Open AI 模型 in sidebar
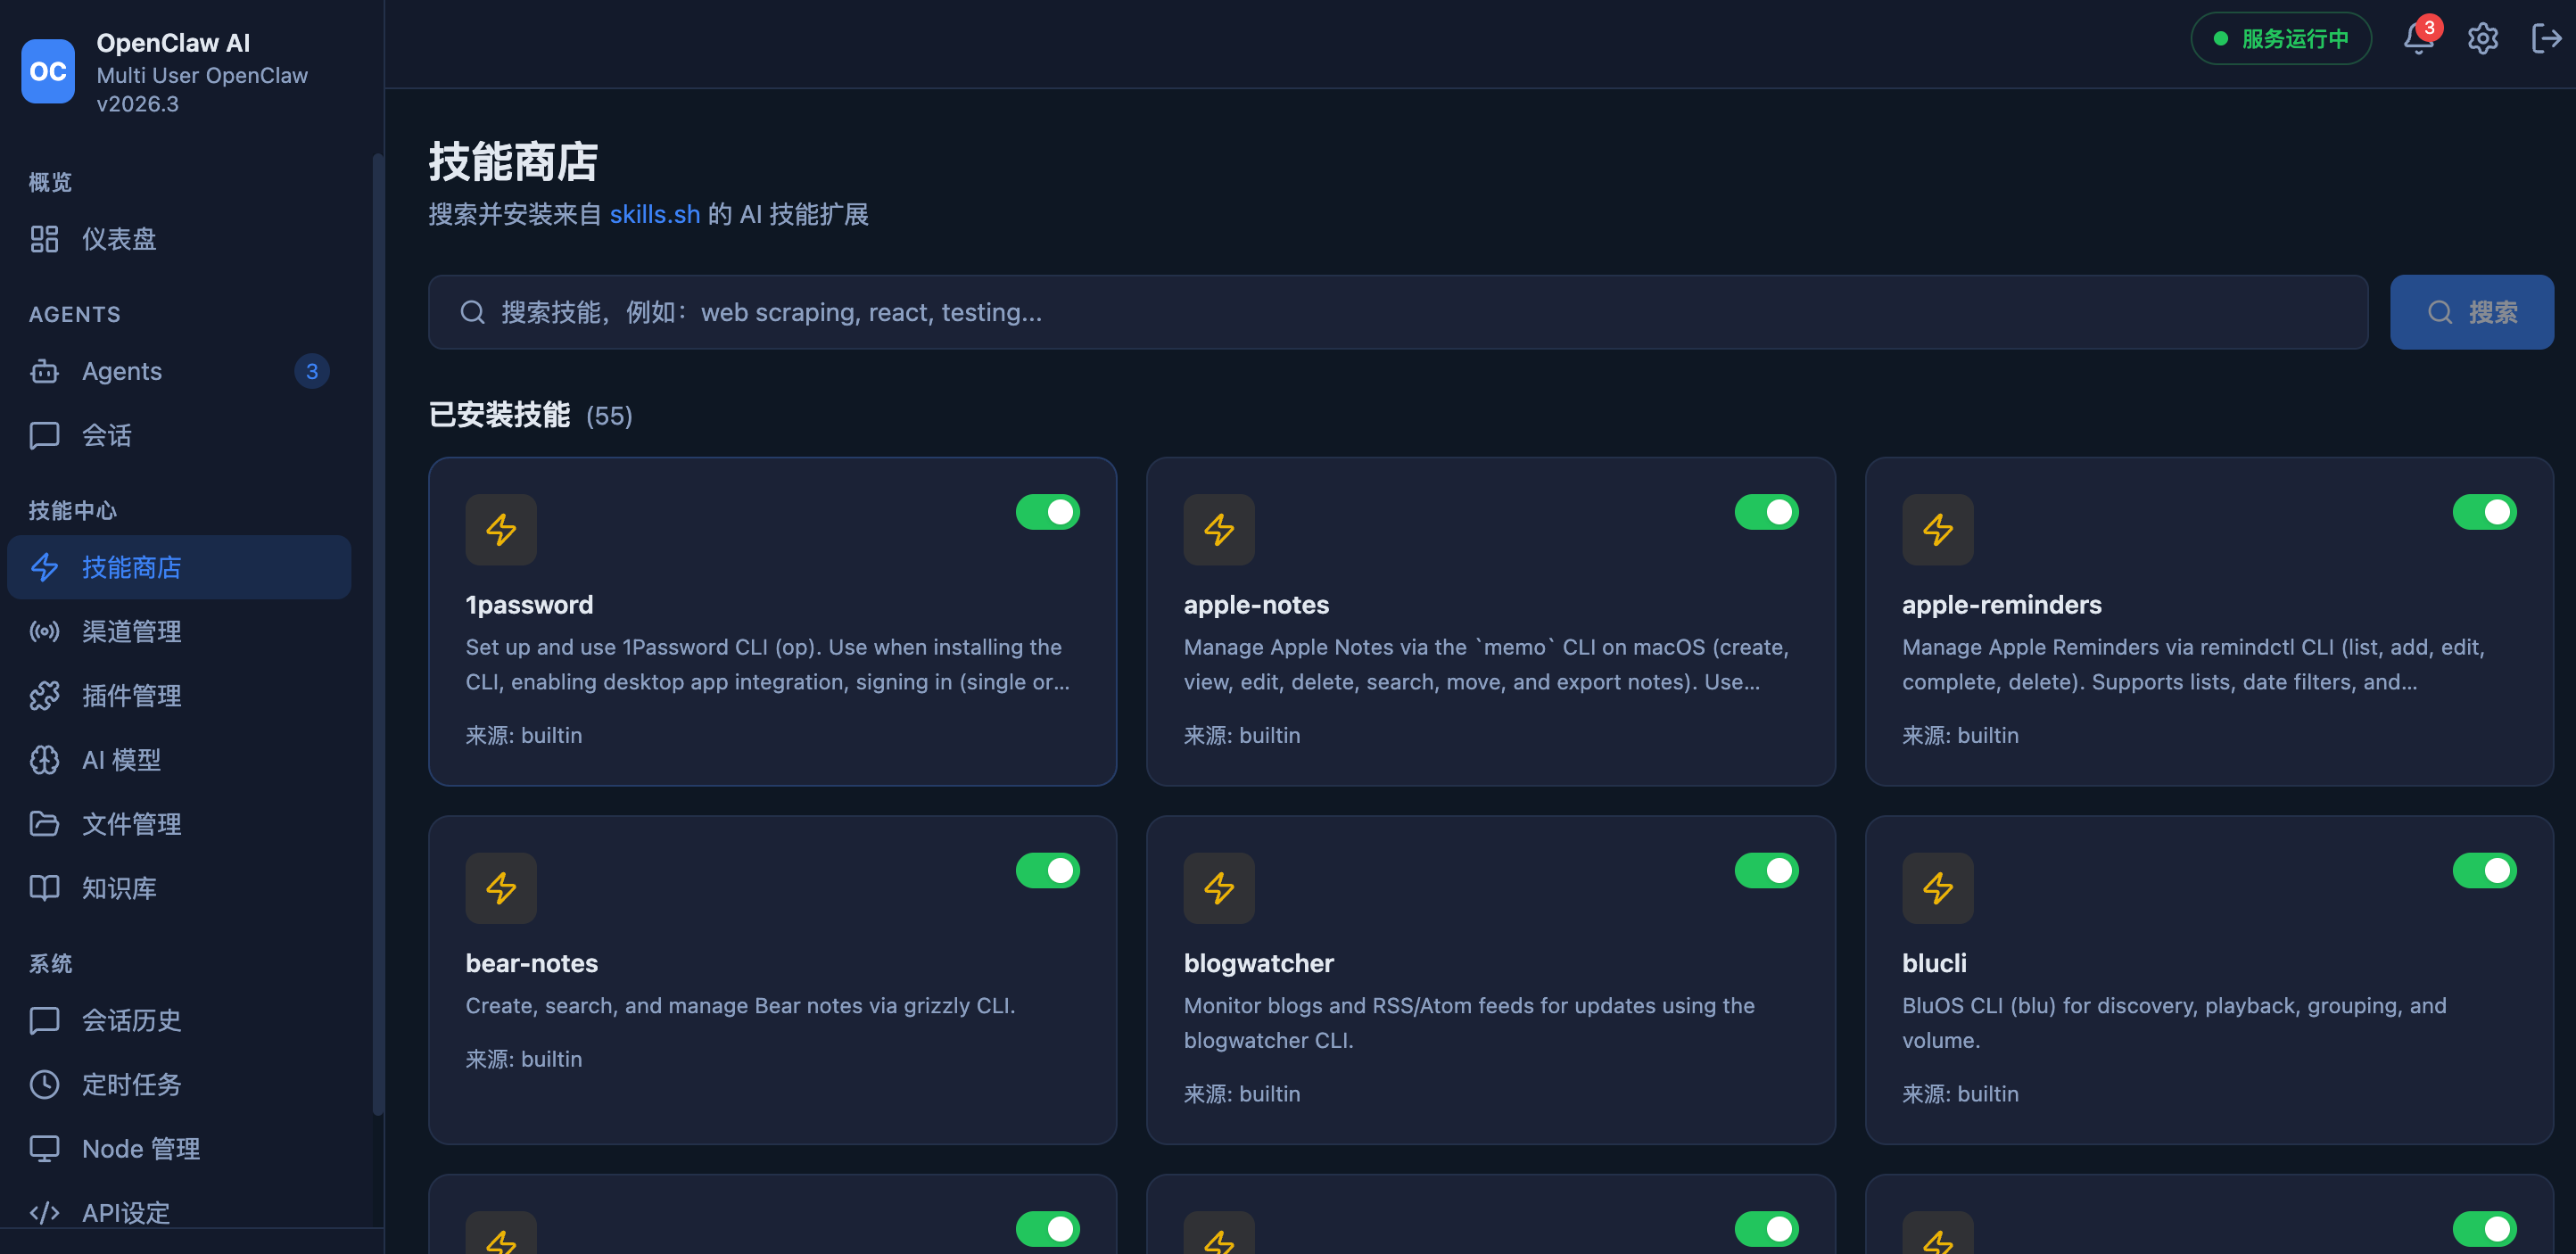 pyautogui.click(x=179, y=759)
